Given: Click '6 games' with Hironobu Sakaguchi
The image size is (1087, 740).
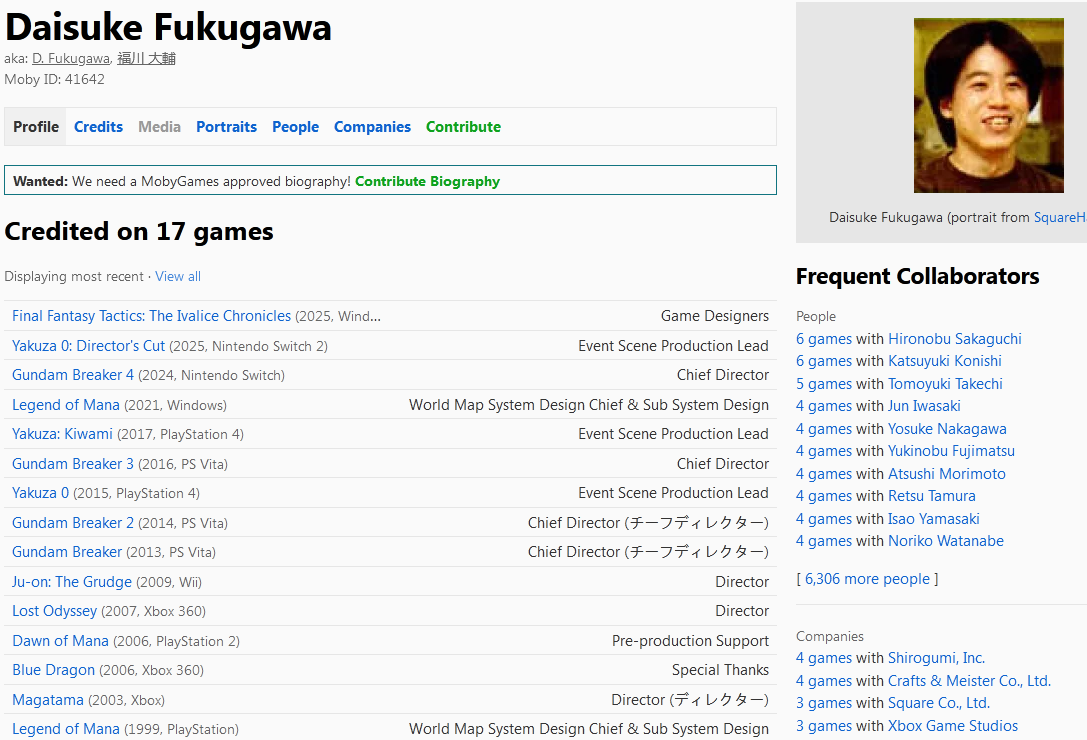Looking at the screenshot, I should [824, 338].
